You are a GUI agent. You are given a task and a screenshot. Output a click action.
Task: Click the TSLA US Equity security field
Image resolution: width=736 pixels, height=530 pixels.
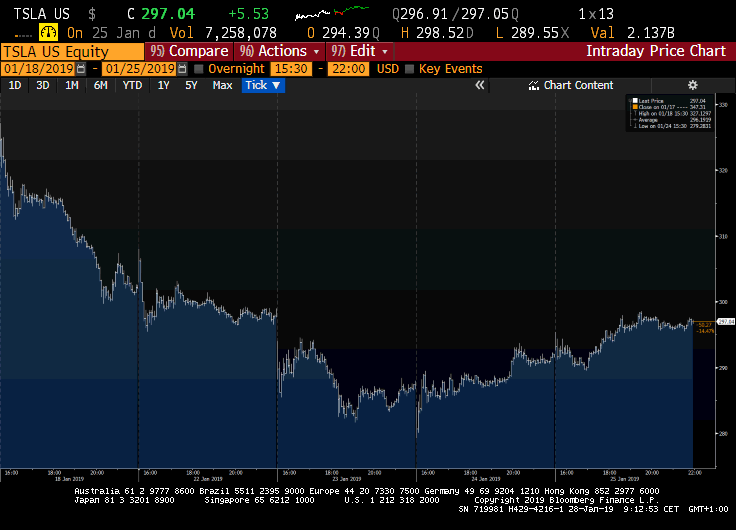(x=72, y=51)
